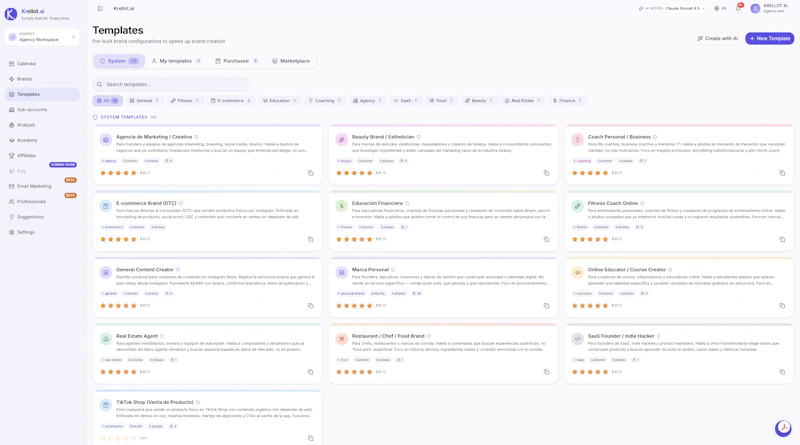Filter templates by General category
Image resolution: width=800 pixels, height=445 pixels.
point(144,101)
